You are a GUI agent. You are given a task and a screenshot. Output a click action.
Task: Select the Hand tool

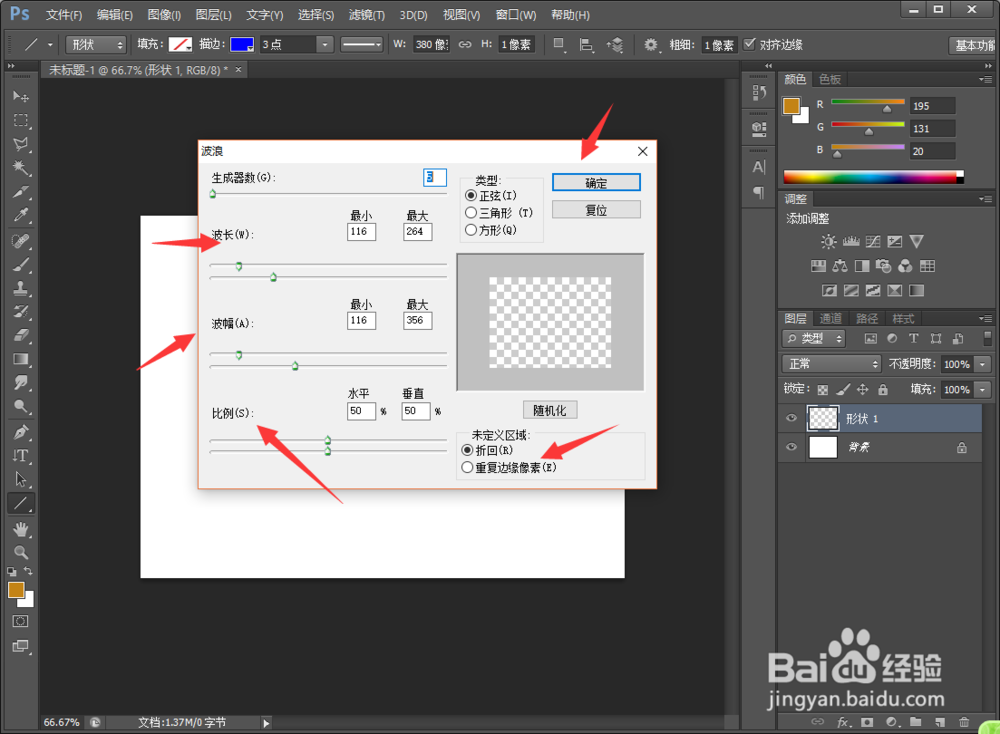pos(20,529)
